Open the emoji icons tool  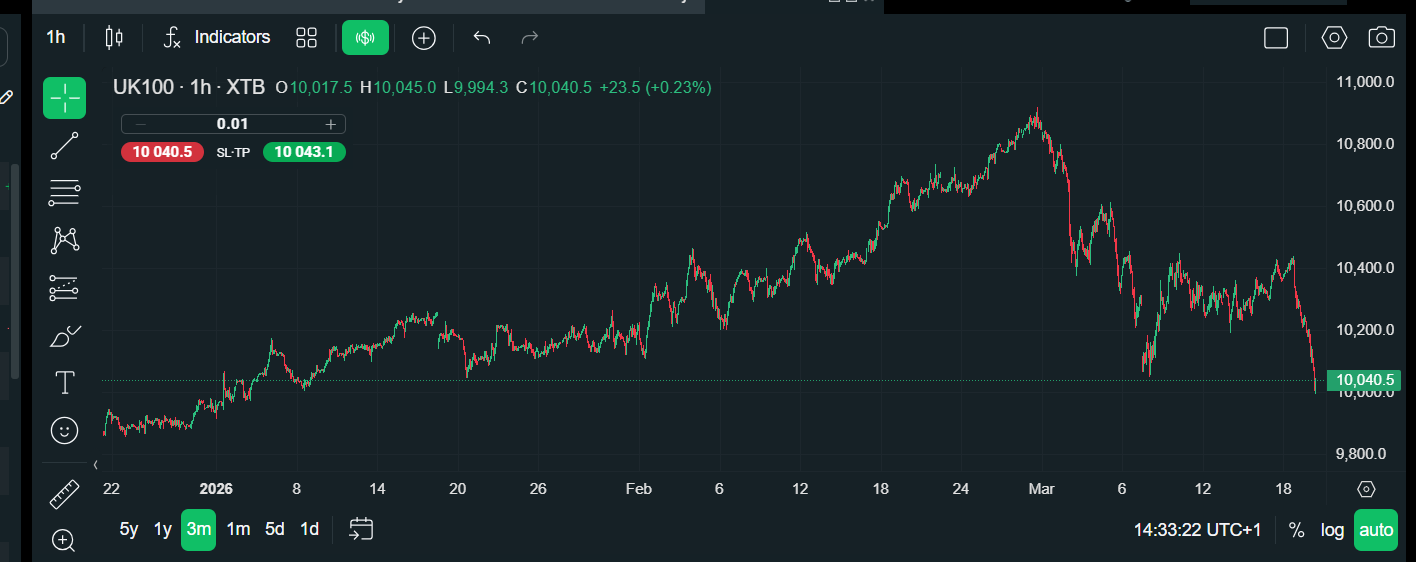[64, 430]
